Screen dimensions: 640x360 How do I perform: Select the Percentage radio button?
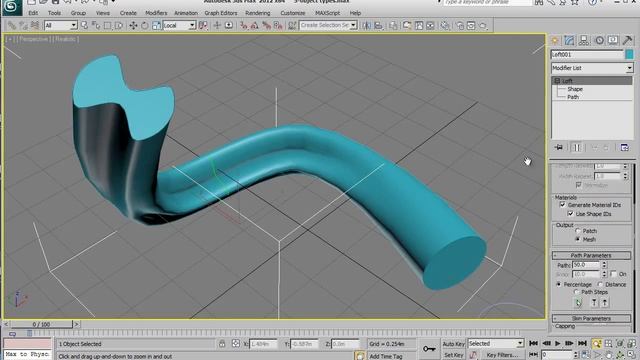click(559, 284)
